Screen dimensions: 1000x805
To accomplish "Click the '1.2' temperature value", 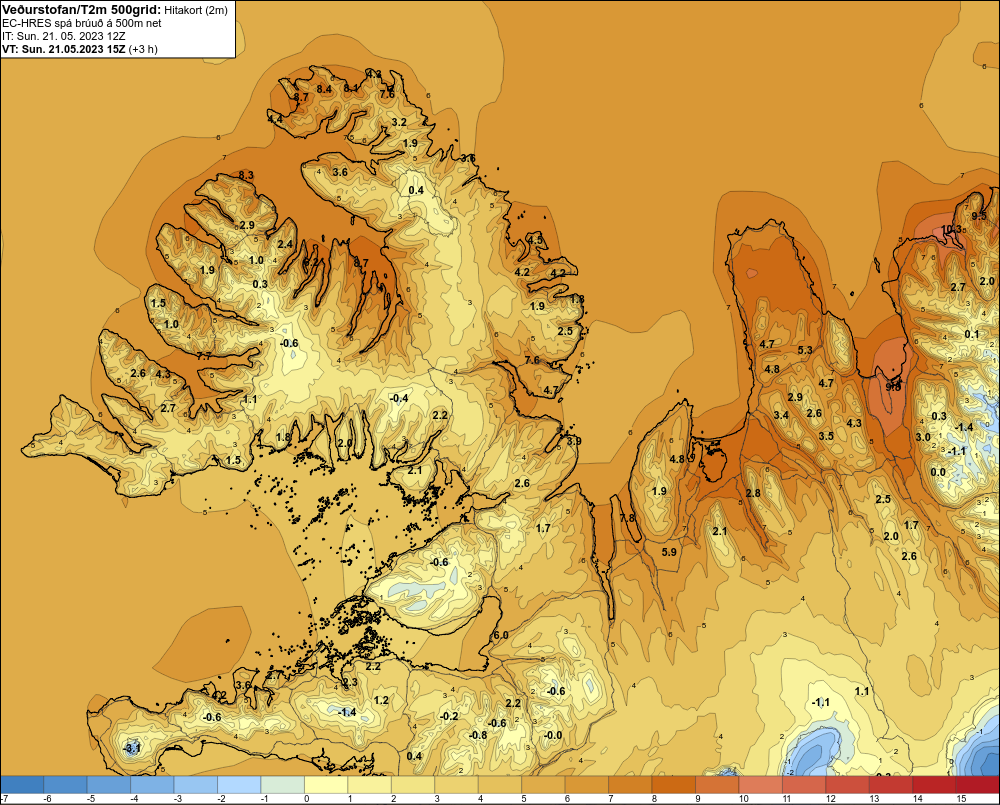I will 381,700.
